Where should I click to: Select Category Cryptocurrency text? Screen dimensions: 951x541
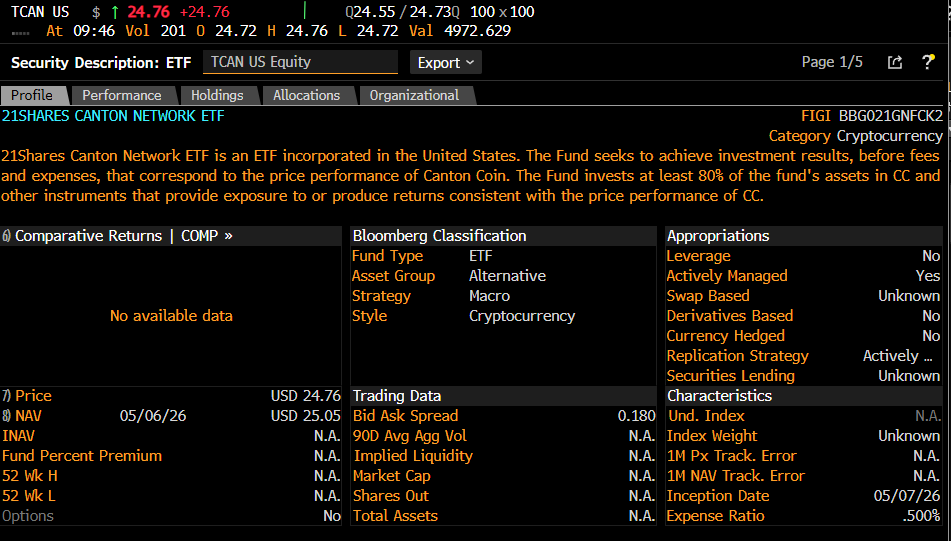856,136
